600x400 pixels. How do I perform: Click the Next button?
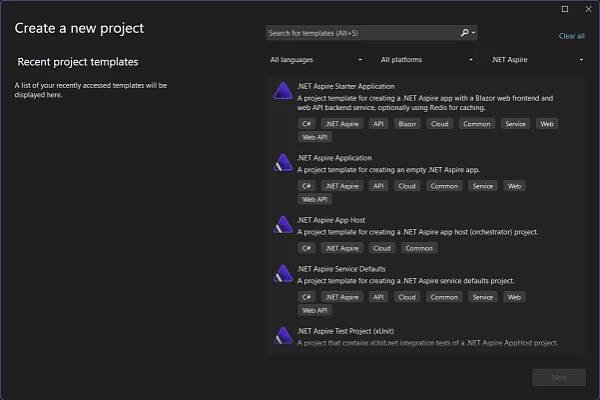559,378
